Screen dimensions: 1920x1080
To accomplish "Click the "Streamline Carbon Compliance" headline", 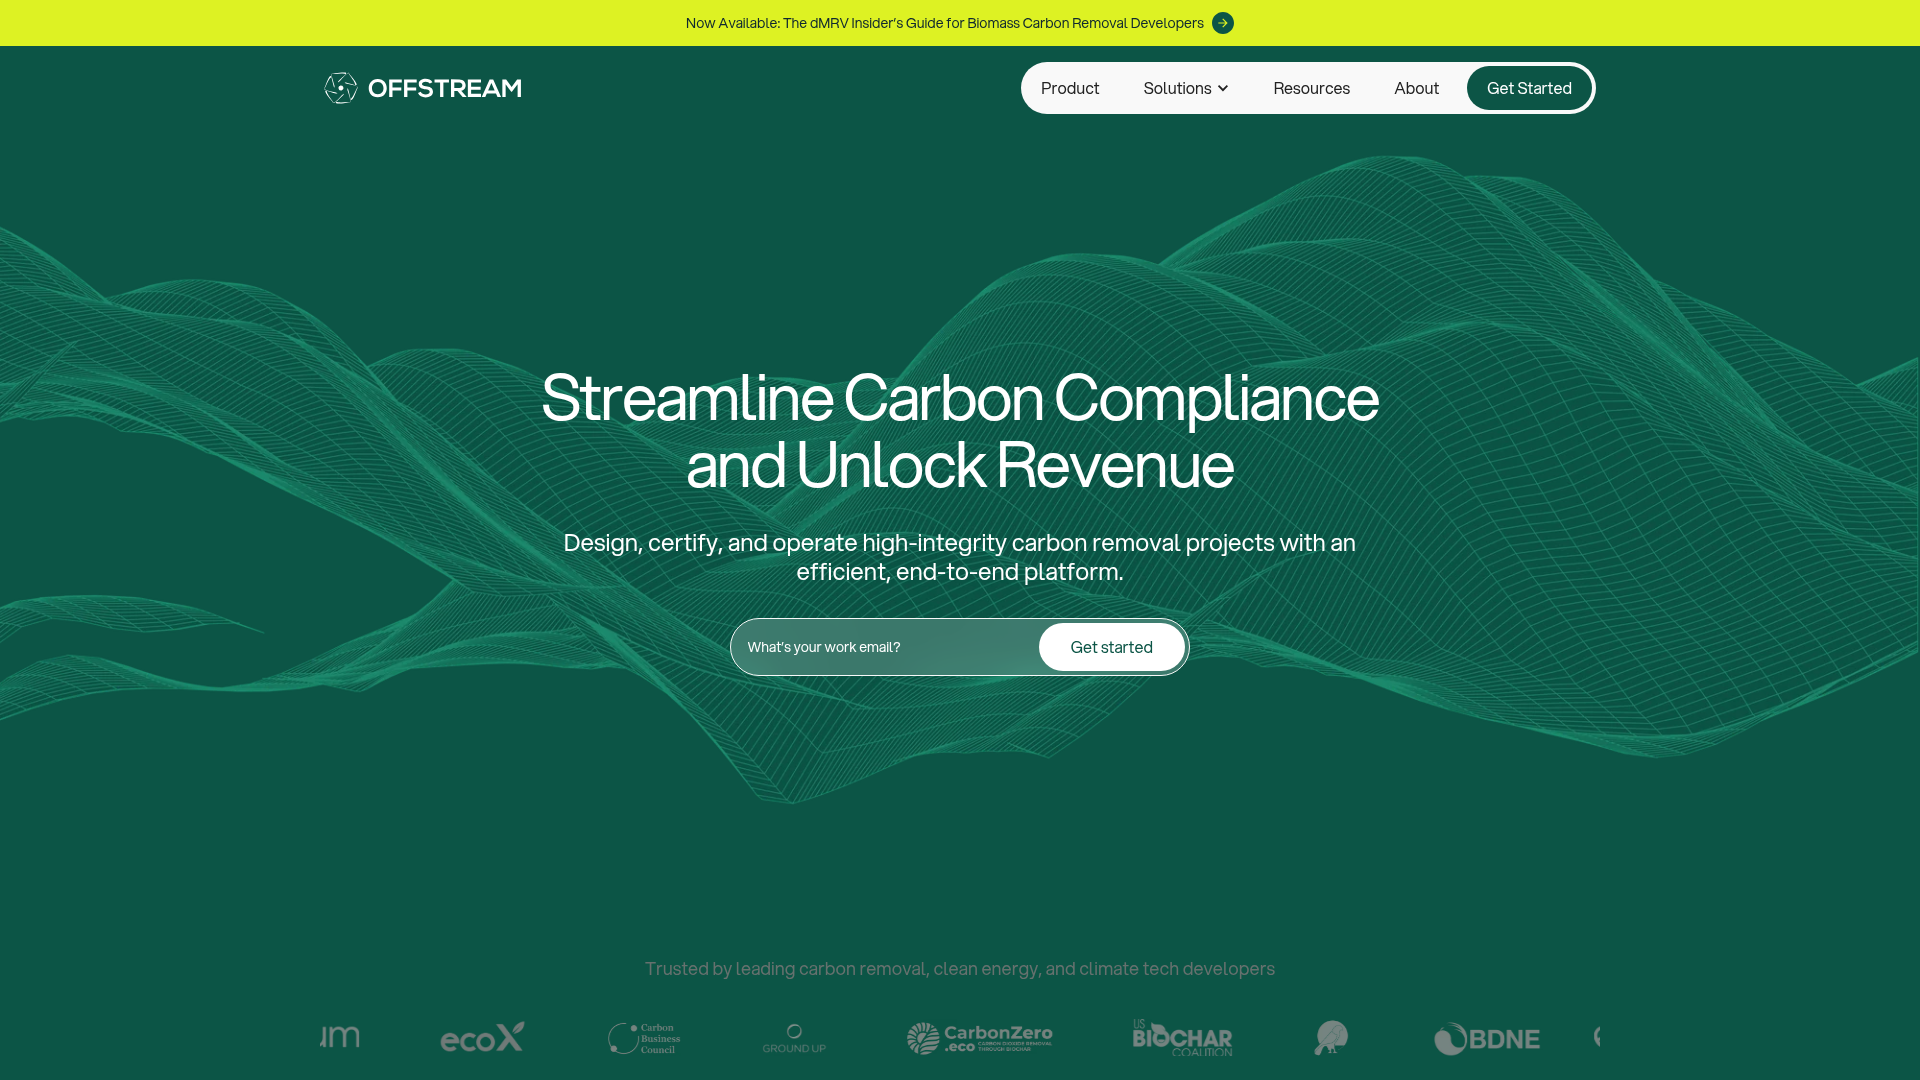I will [960, 430].
